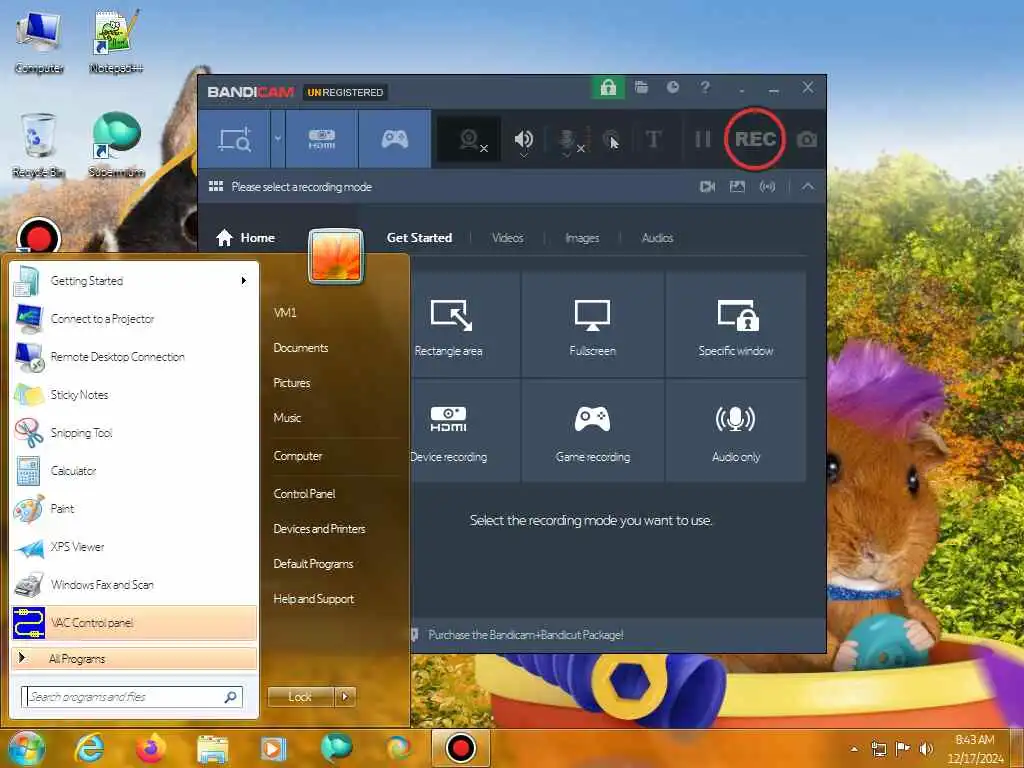The width and height of the screenshot is (1024, 768).
Task: Open VM1 user folder link
Action: click(285, 312)
